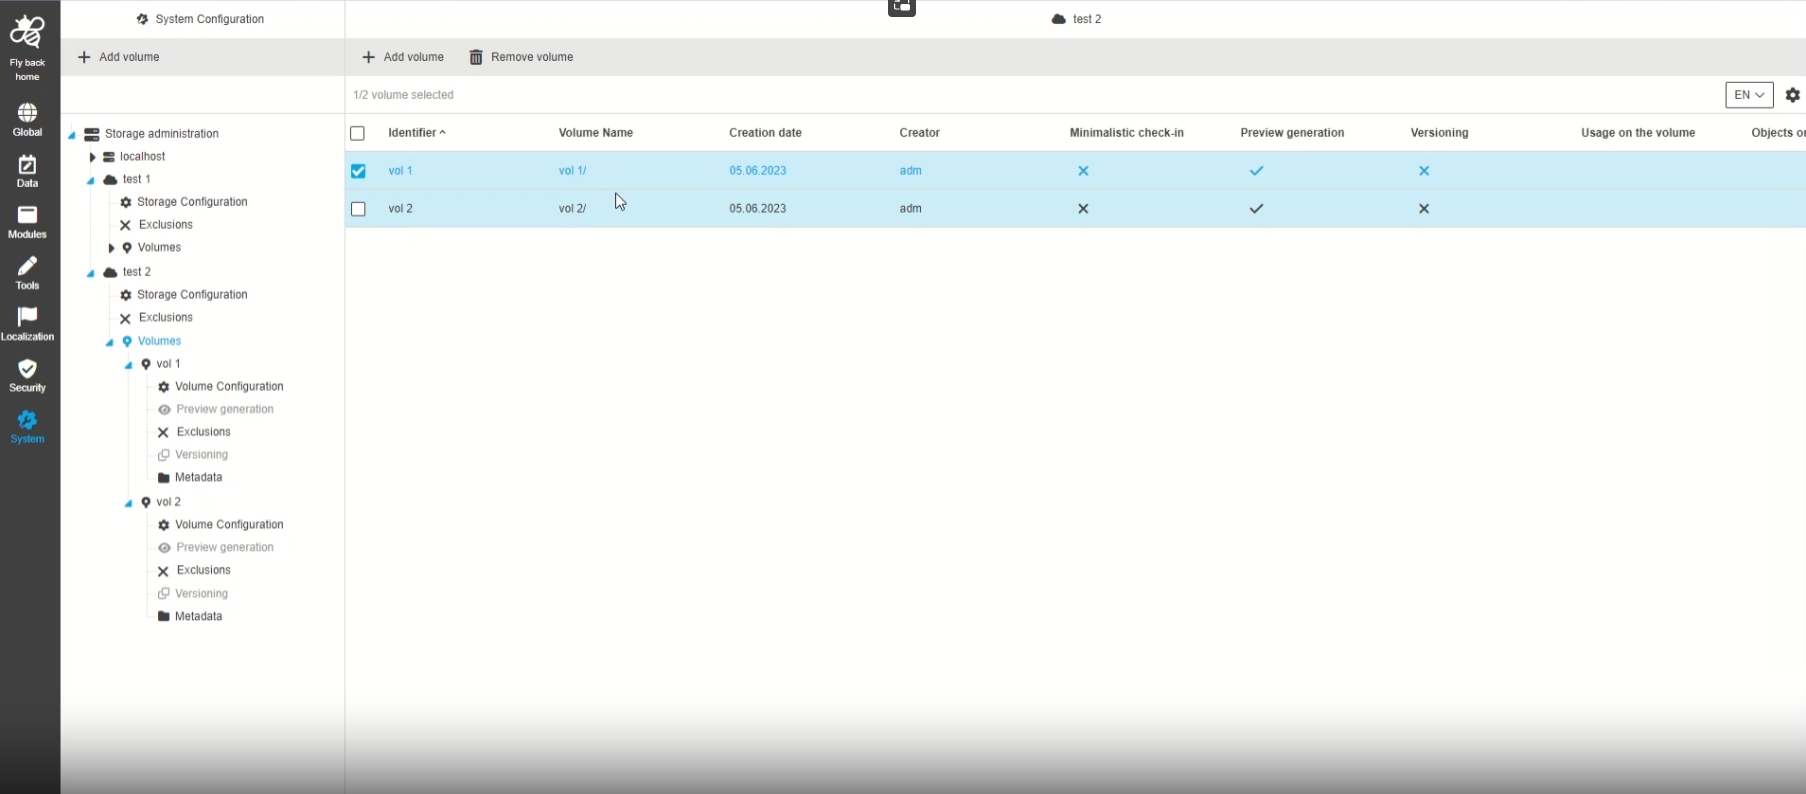Select Metadata under vol 2
1806x794 pixels.
[x=198, y=617]
